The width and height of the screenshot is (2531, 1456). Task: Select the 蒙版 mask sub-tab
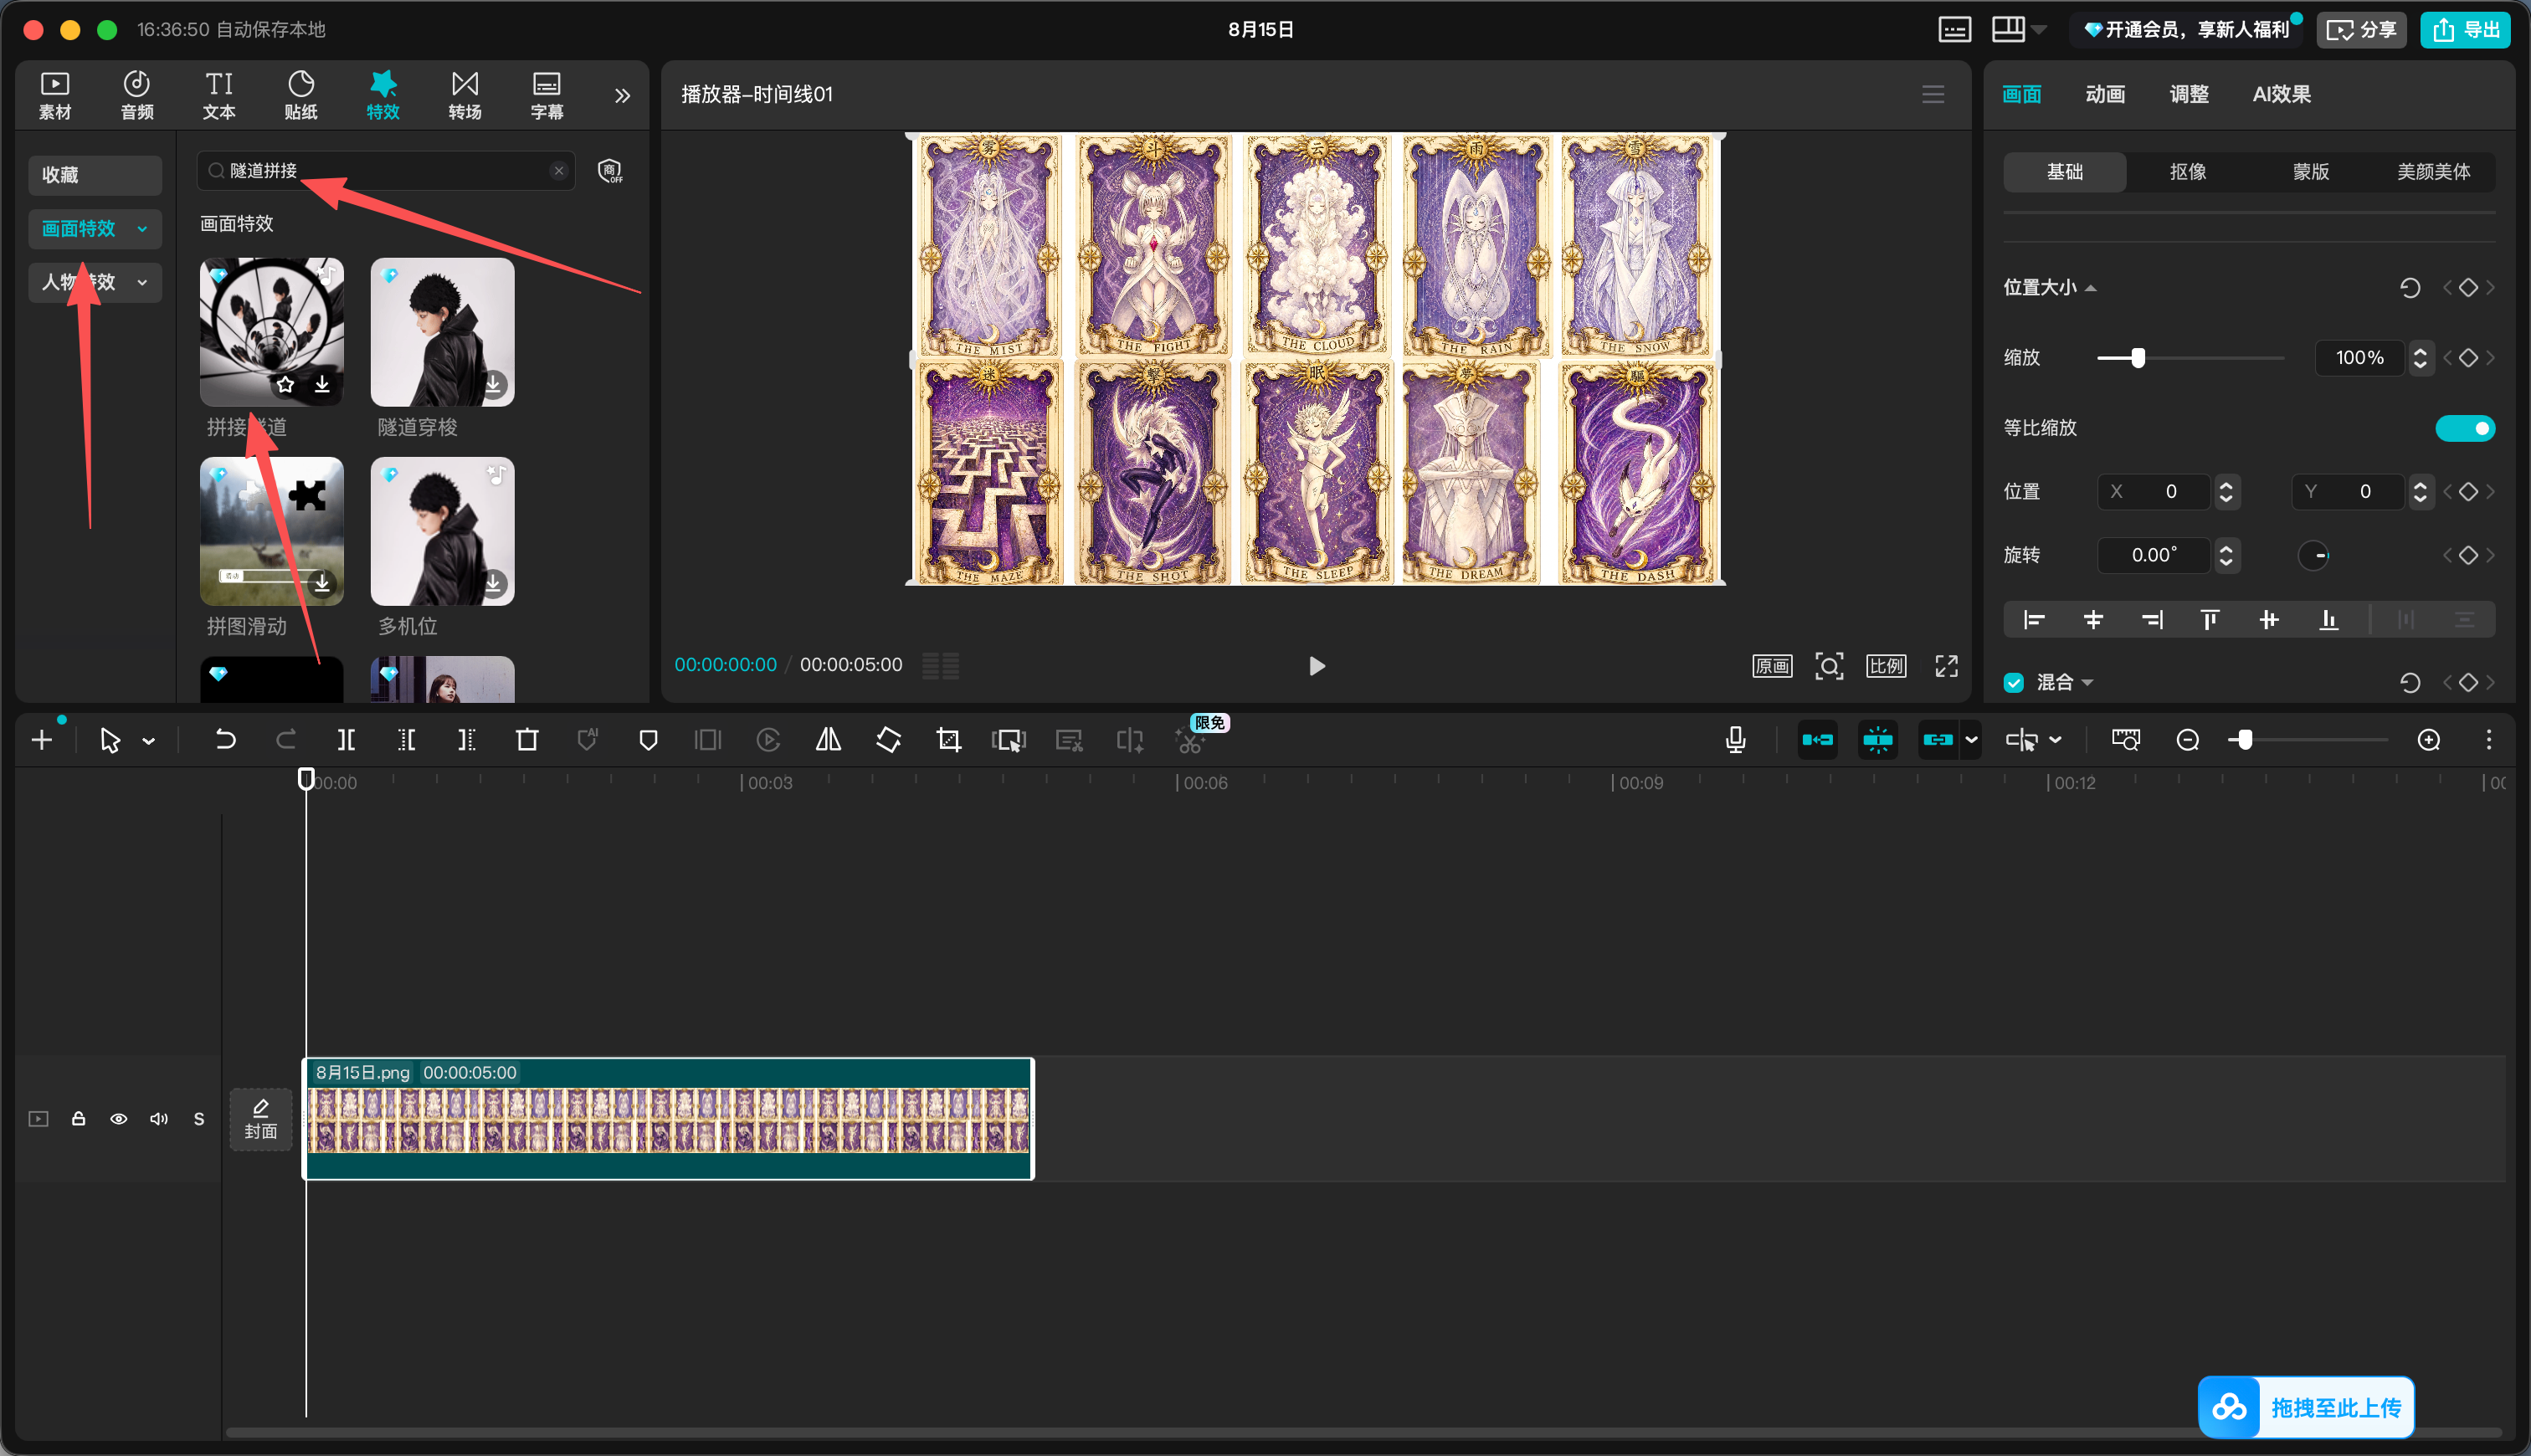pos(2311,172)
